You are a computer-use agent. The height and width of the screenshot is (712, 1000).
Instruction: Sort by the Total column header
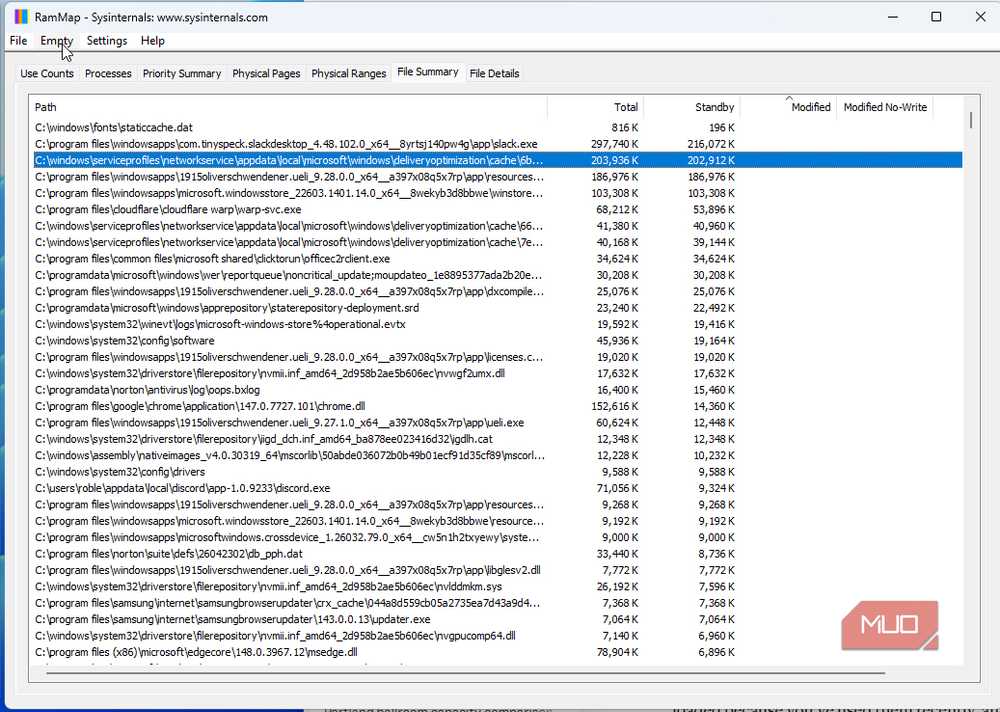click(x=595, y=107)
